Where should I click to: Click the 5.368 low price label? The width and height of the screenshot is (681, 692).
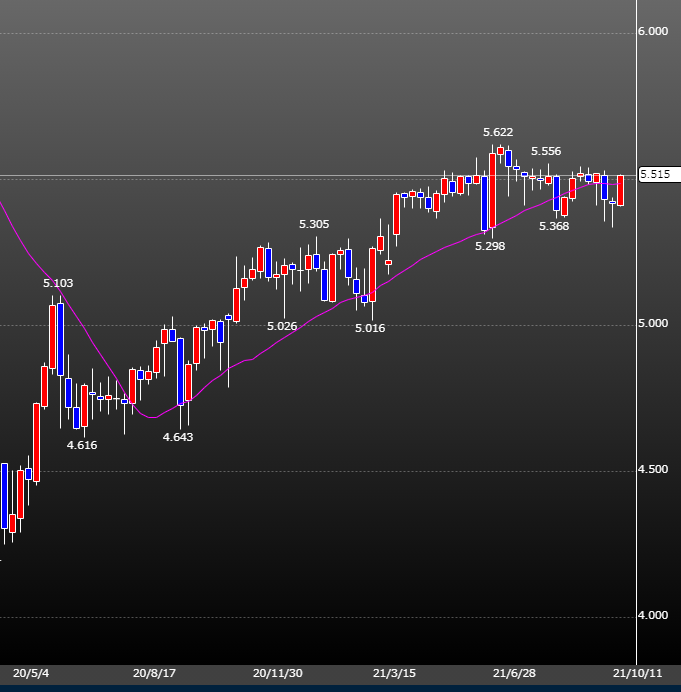coord(554,226)
